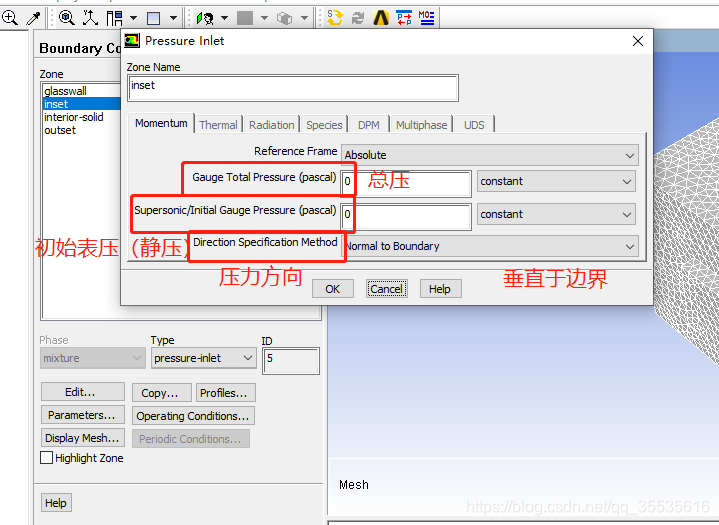Switch to the Species tab
The height and width of the screenshot is (525, 719).
pyautogui.click(x=324, y=125)
